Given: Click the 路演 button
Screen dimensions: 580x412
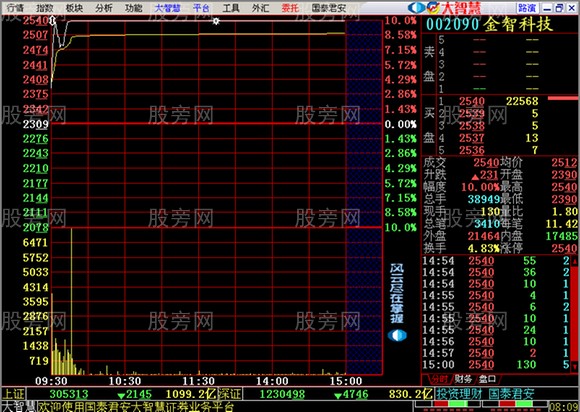Looking at the screenshot, I should tap(527, 8).
